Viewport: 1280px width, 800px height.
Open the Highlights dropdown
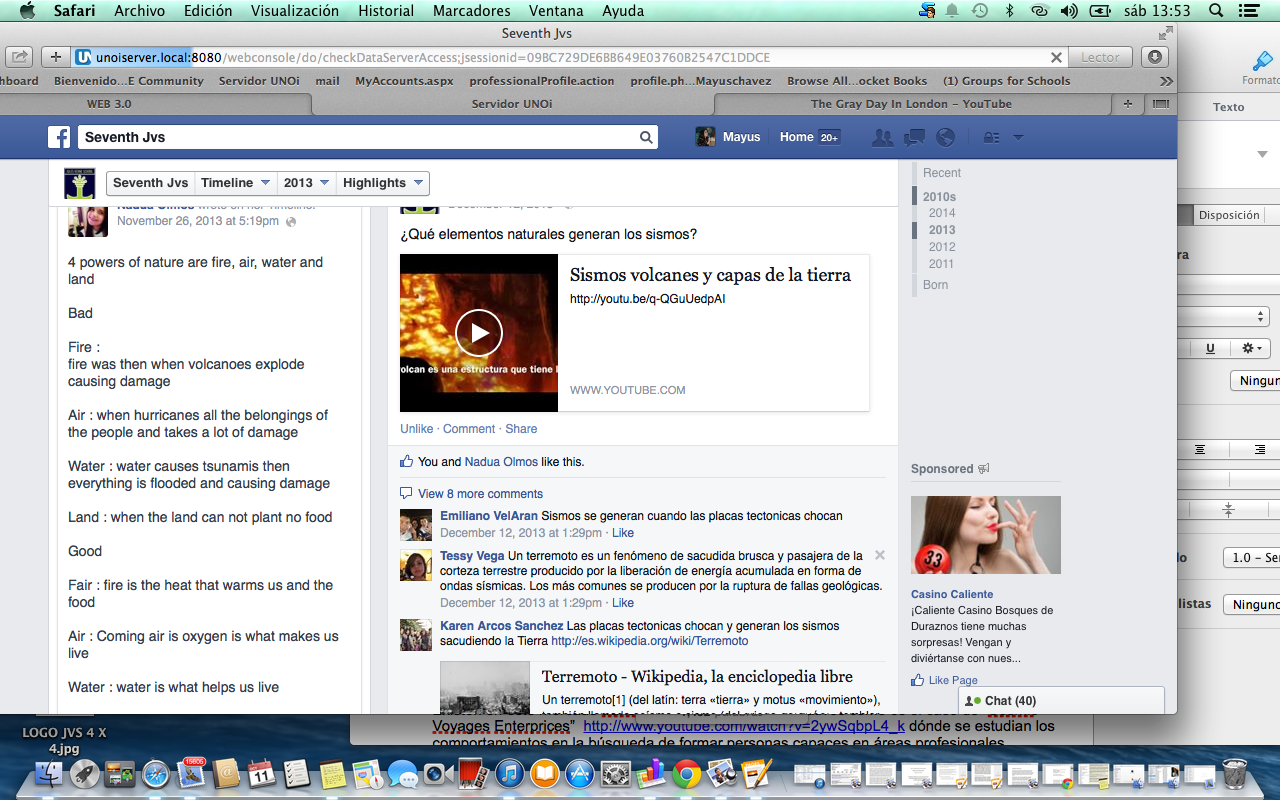[383, 183]
